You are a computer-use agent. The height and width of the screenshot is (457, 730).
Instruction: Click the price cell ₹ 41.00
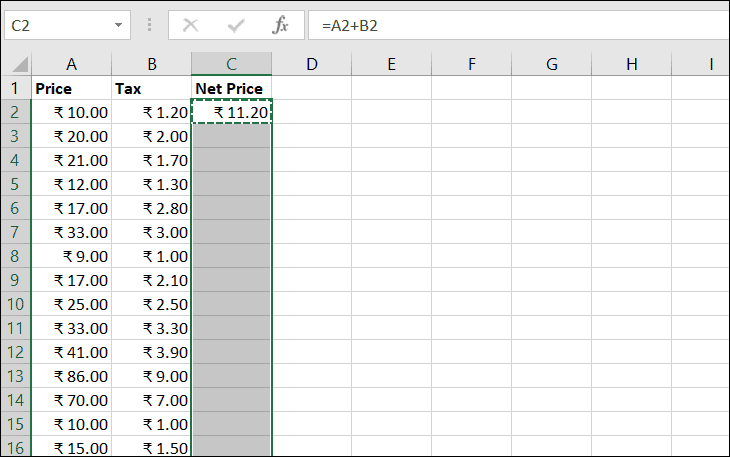coord(71,352)
